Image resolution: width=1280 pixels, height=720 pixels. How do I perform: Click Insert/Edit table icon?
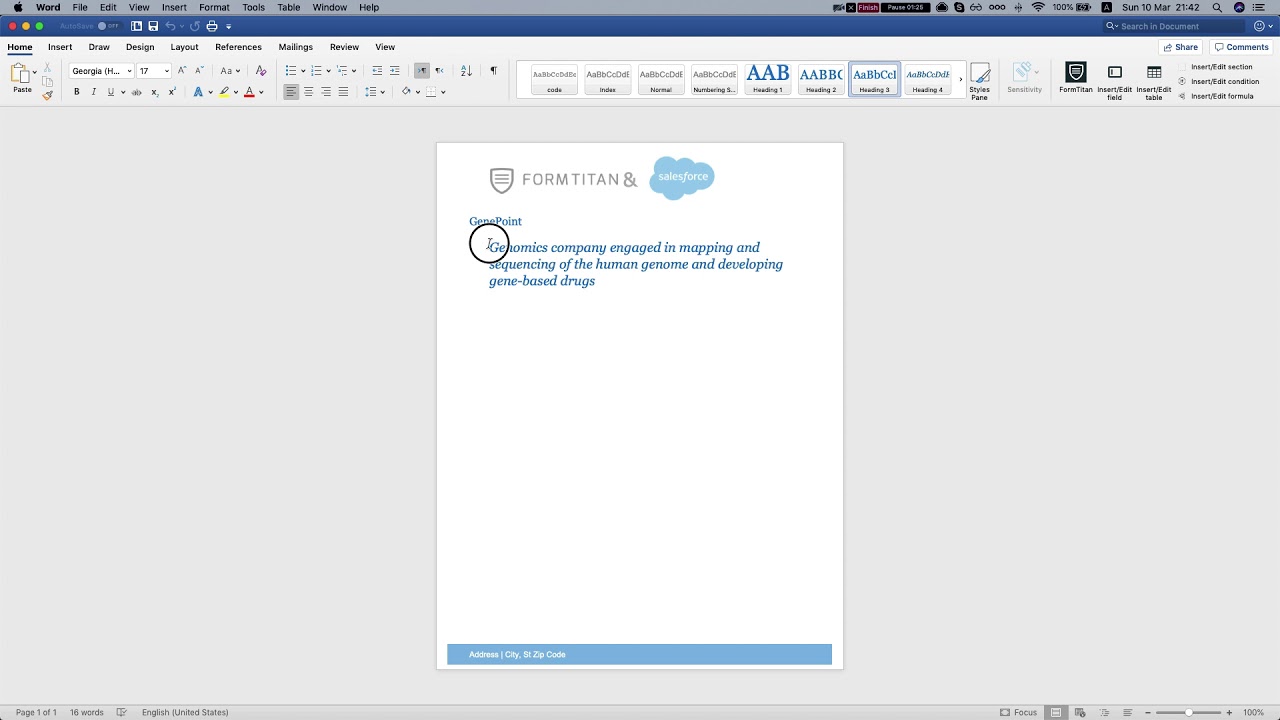pos(1154,72)
